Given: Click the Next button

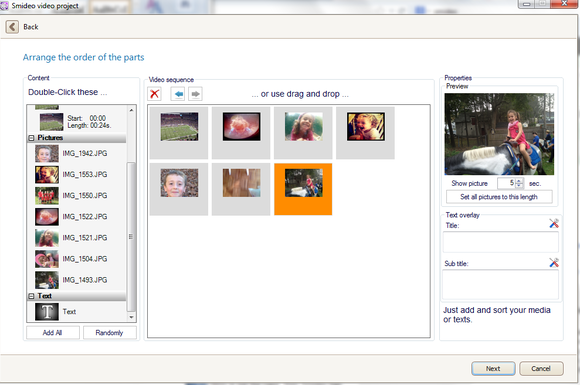Looking at the screenshot, I should click(493, 368).
